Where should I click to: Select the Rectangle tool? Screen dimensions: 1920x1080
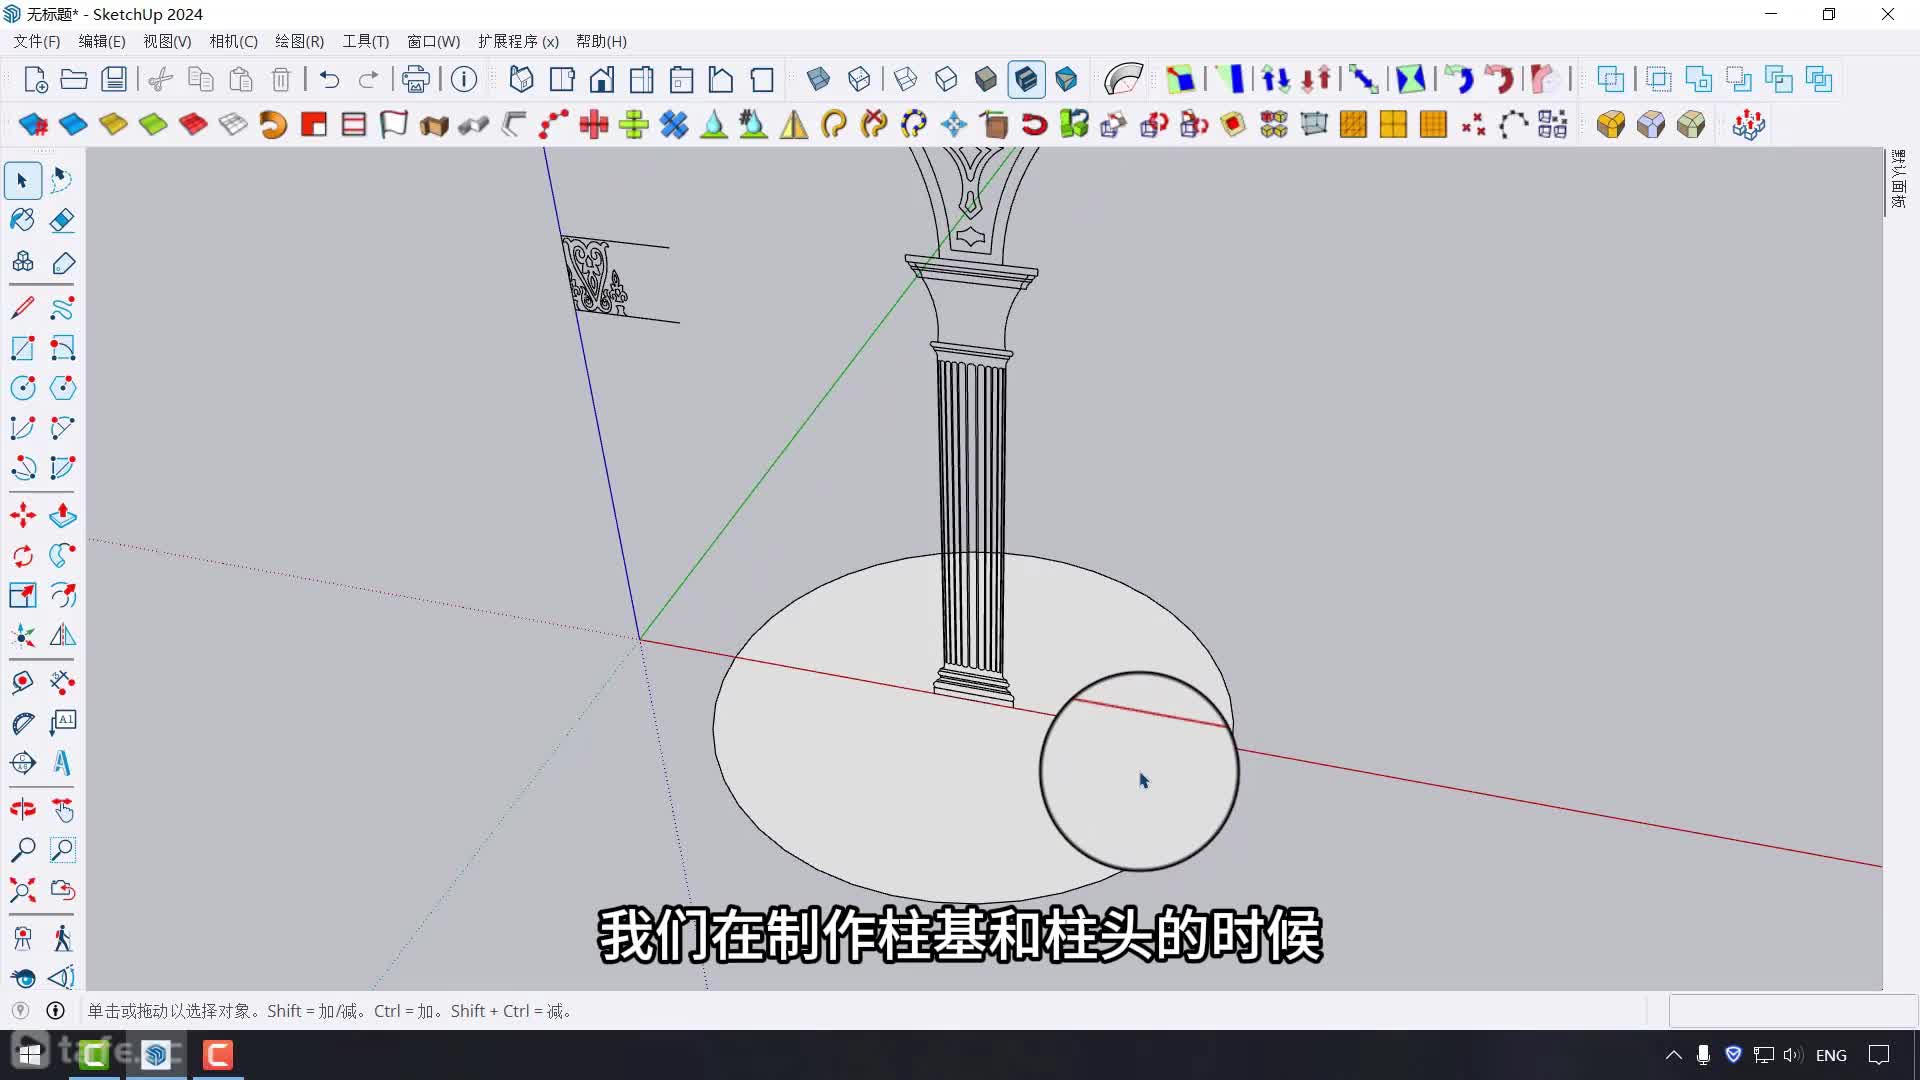point(22,348)
